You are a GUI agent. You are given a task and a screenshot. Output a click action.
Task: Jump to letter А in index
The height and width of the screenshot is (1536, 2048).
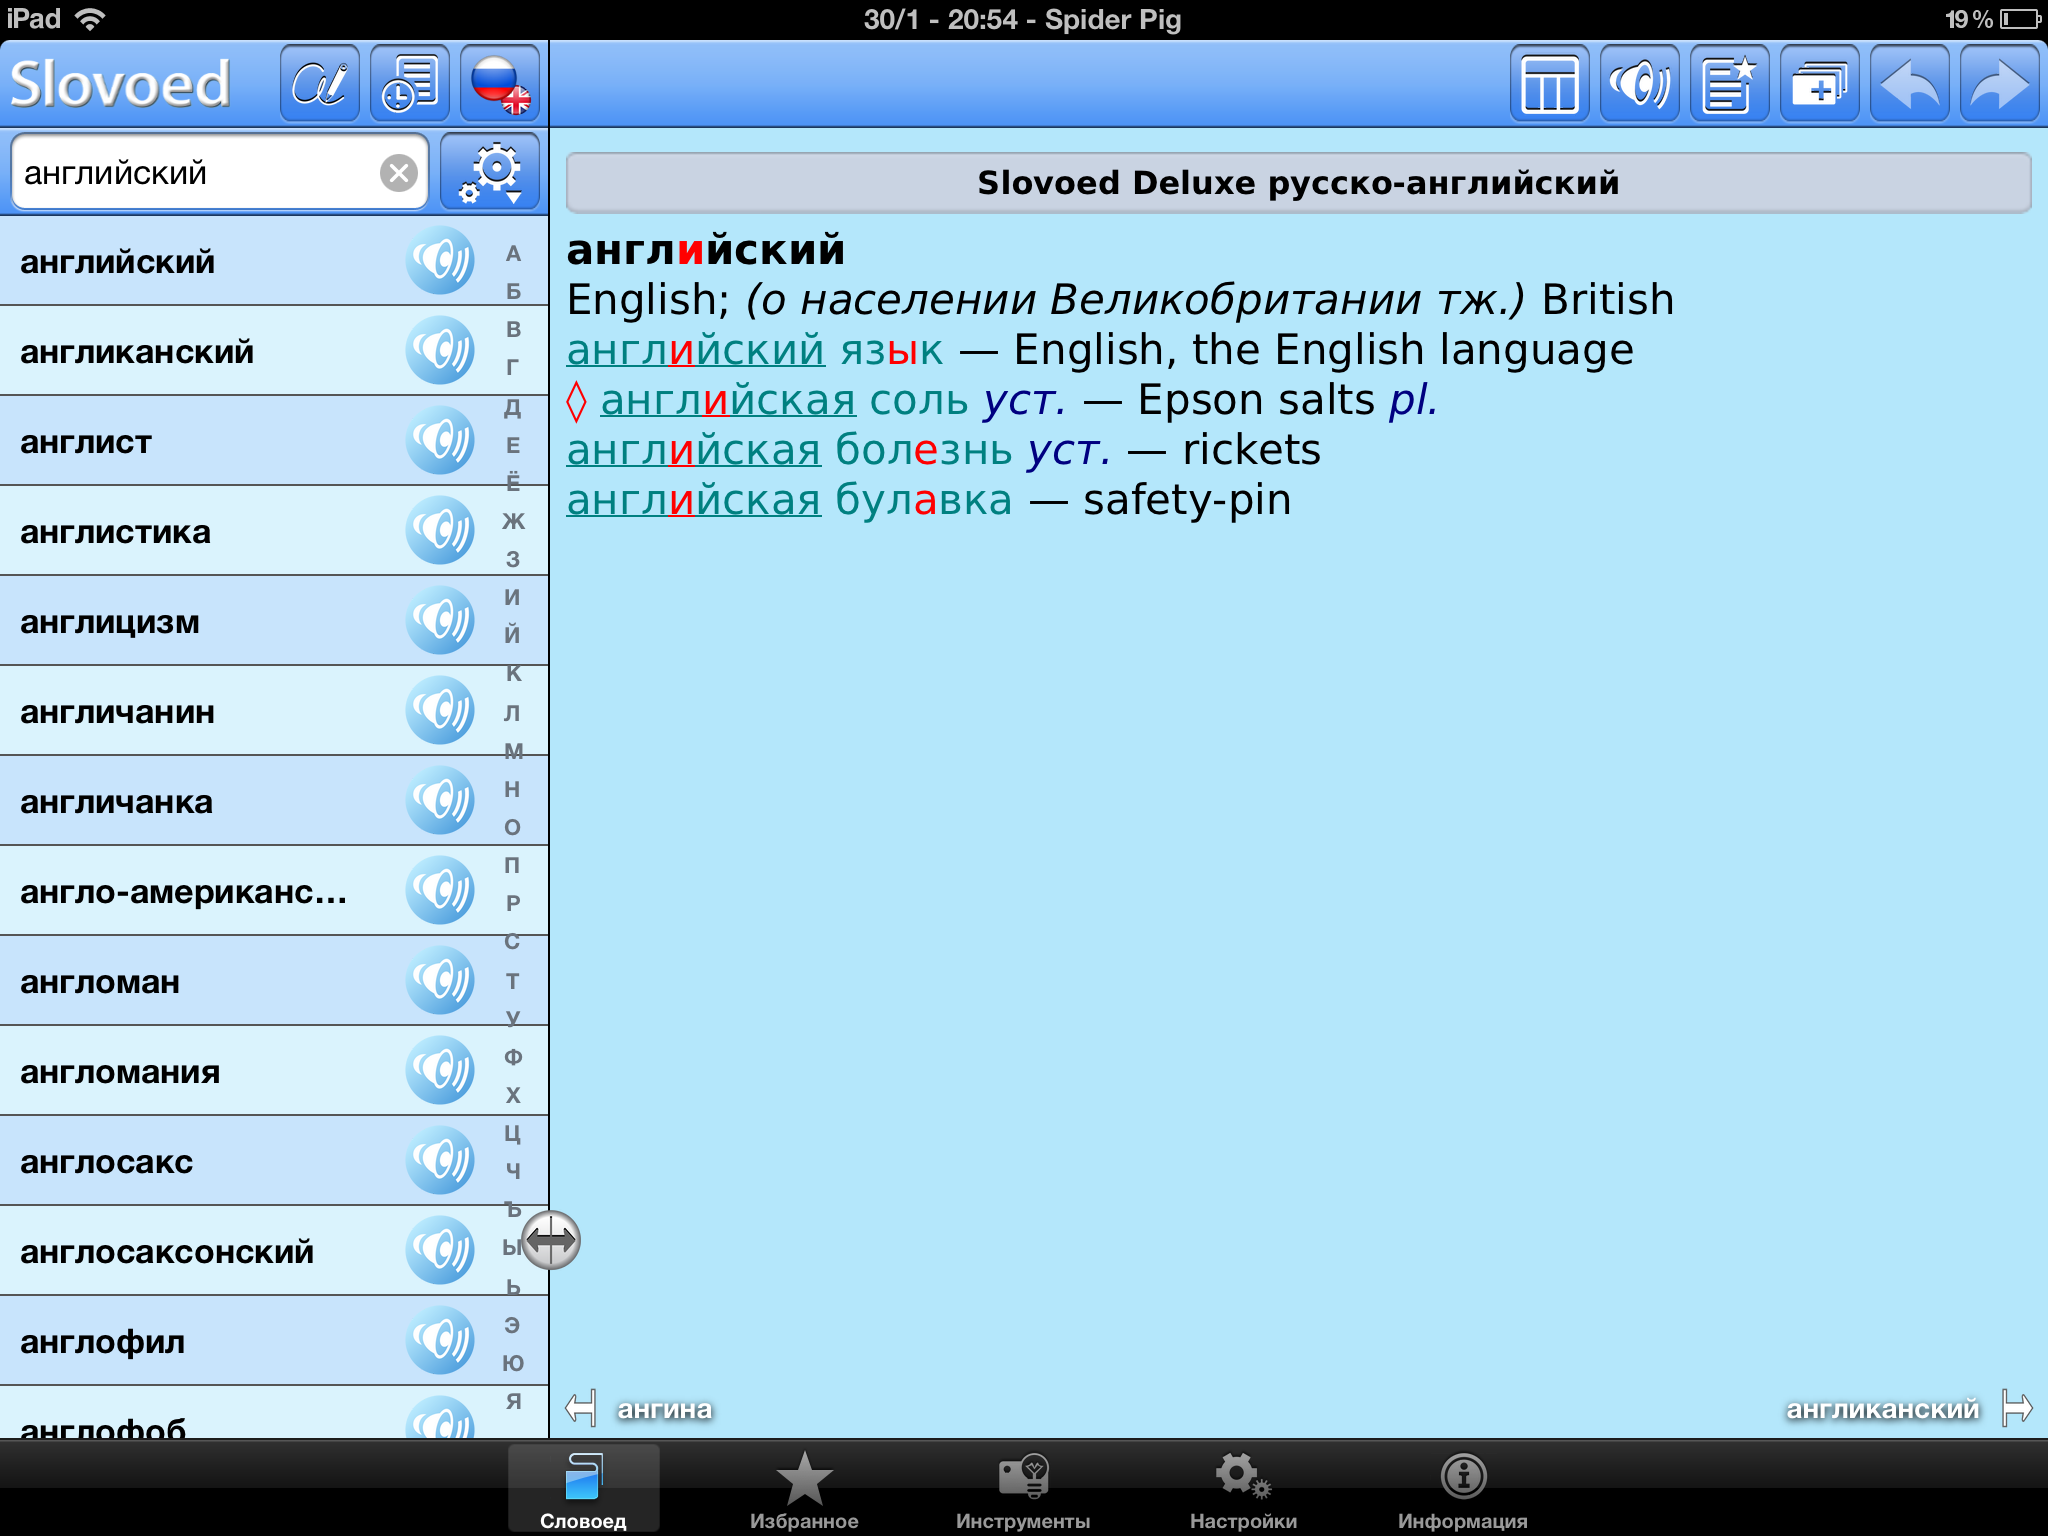point(513,253)
